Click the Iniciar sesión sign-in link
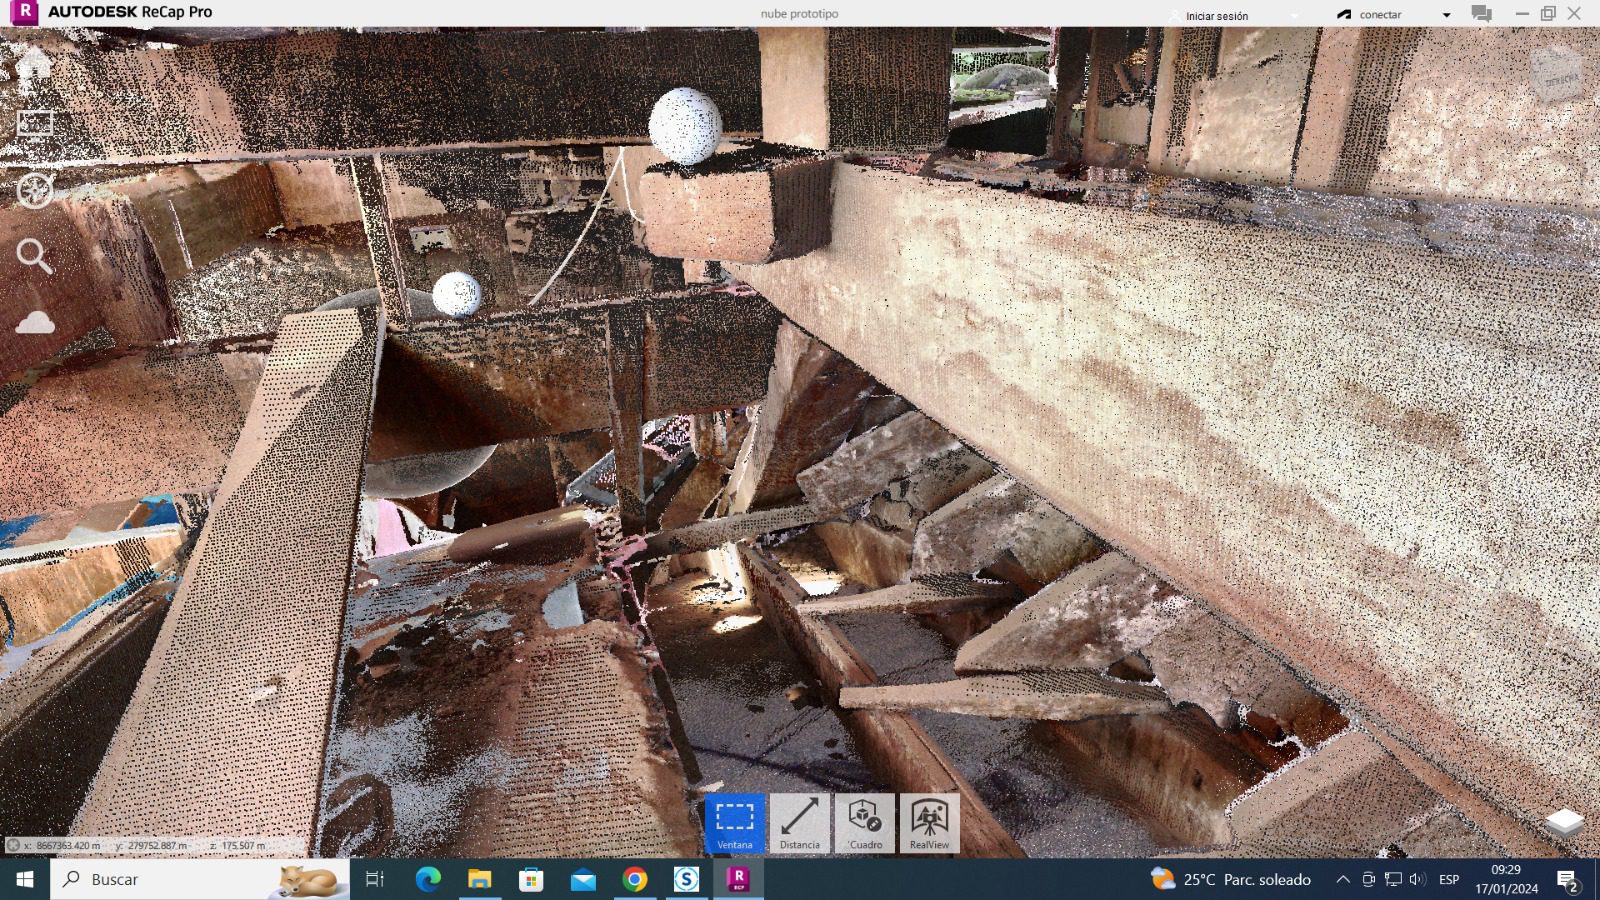This screenshot has width=1600, height=900. pos(1216,16)
